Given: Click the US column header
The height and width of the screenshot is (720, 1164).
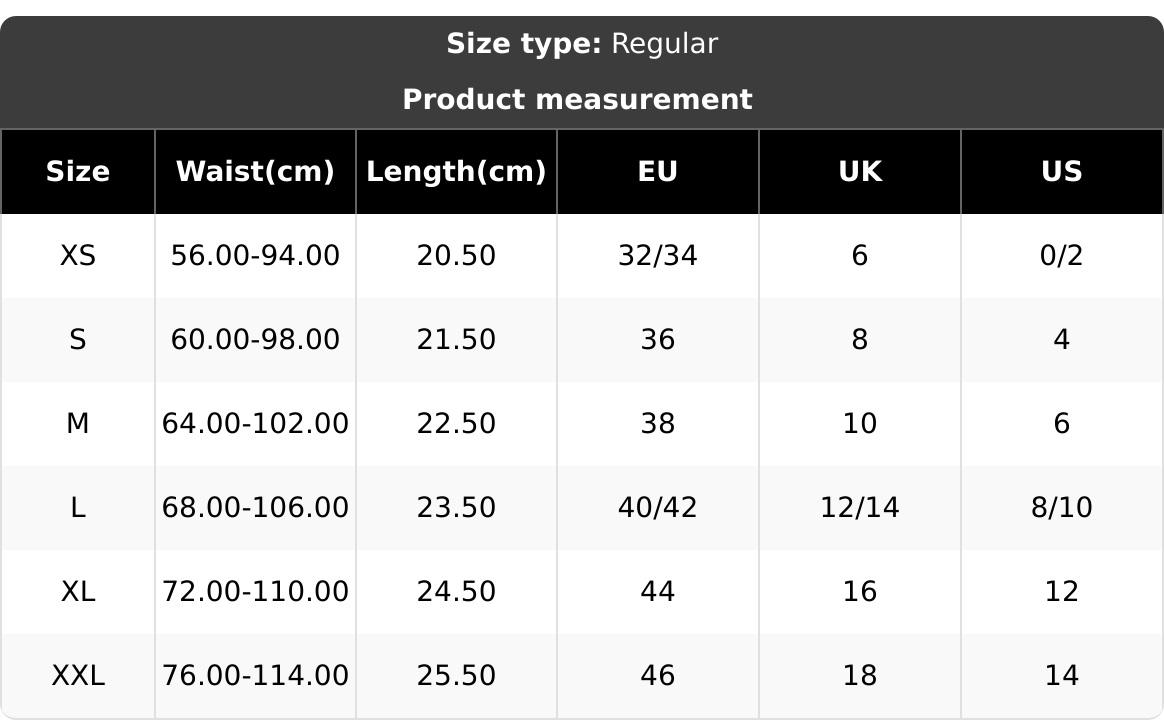Looking at the screenshot, I should pos(1061,172).
